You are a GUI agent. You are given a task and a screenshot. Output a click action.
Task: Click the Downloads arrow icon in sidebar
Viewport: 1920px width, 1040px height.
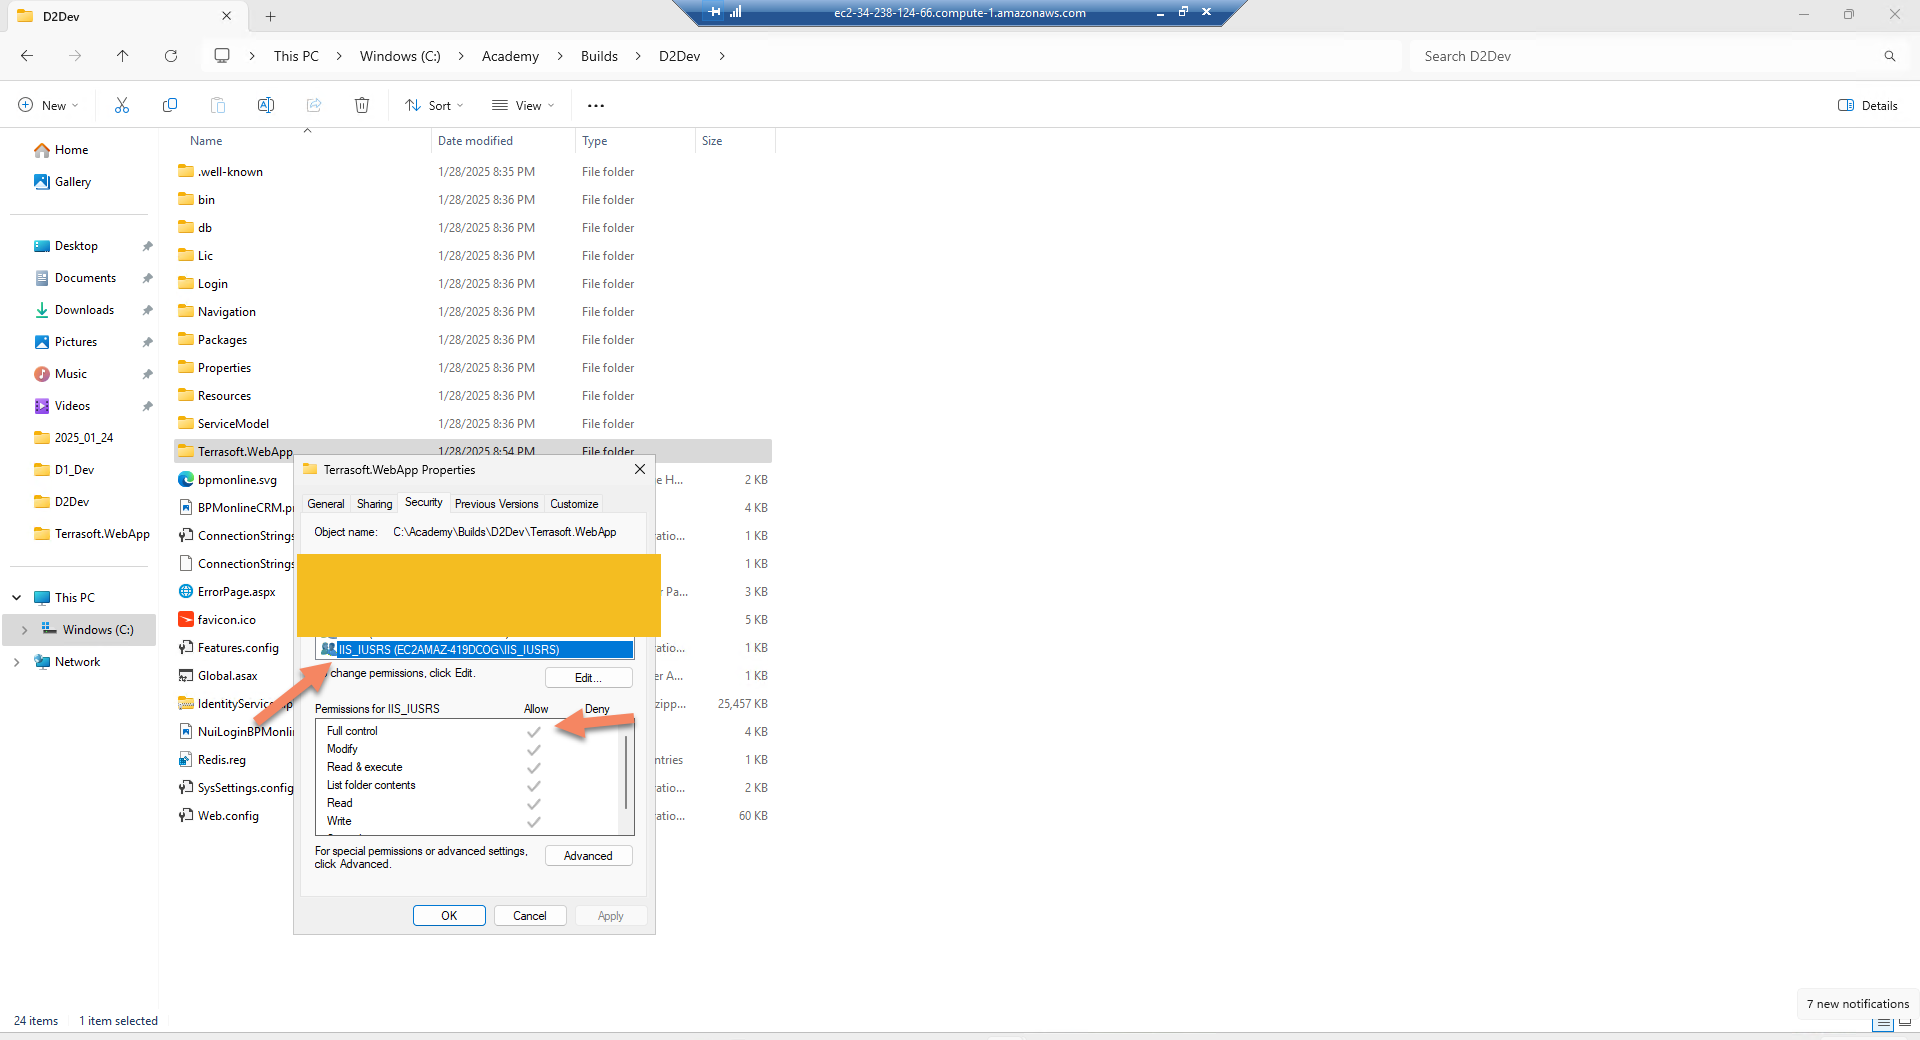tap(42, 310)
